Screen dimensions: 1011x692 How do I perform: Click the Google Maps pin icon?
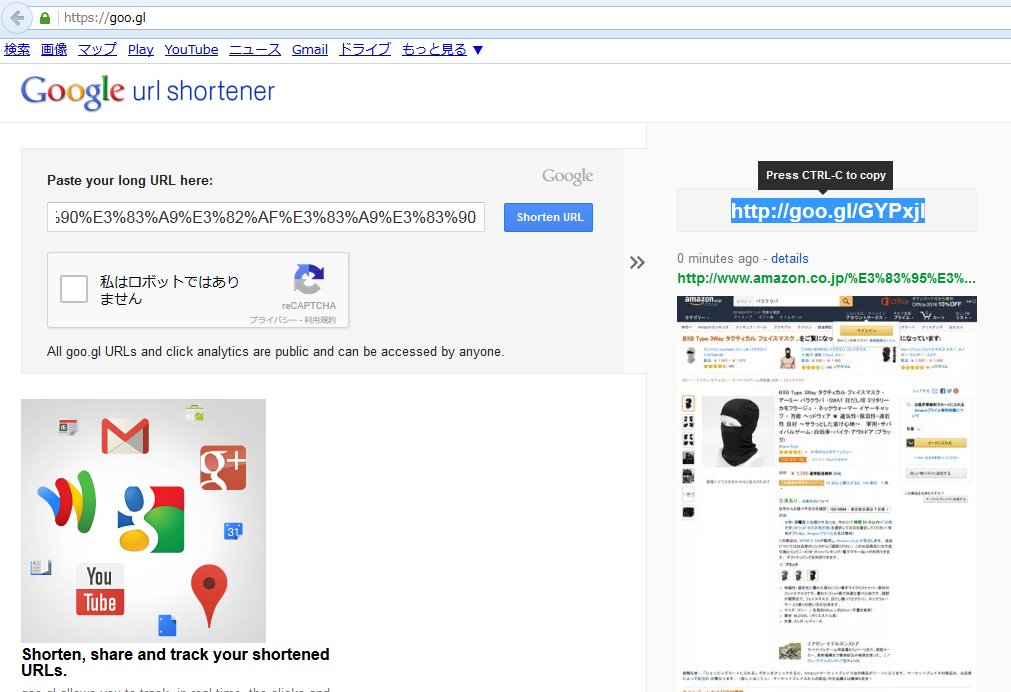tap(209, 595)
